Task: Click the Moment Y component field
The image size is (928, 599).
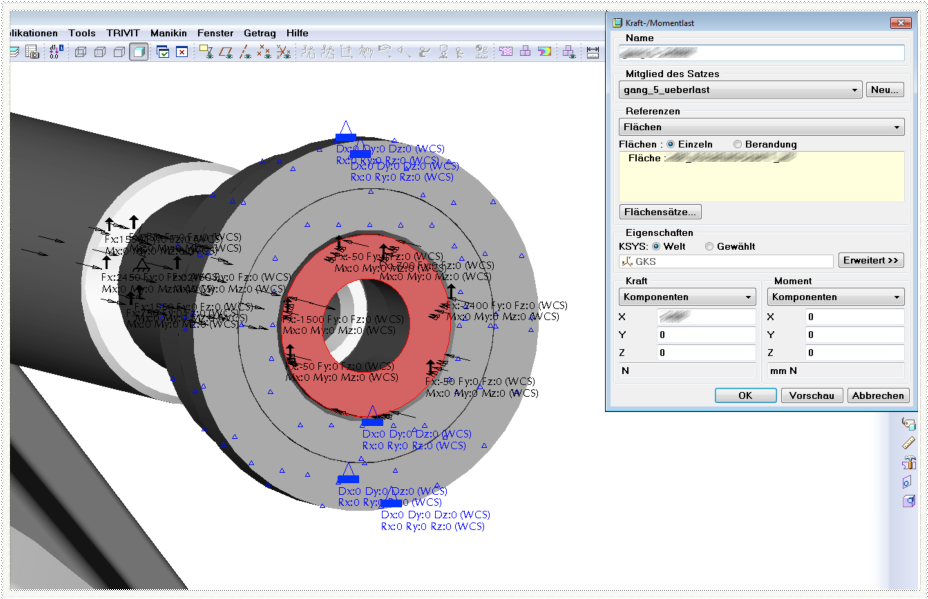Action: coord(855,334)
